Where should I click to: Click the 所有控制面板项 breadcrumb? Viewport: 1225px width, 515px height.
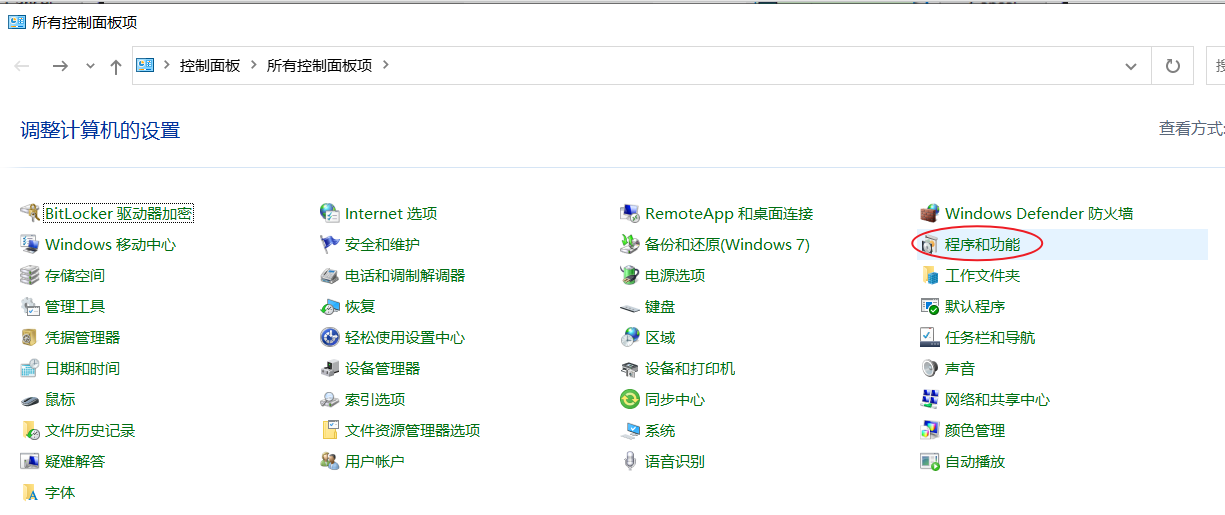click(319, 65)
